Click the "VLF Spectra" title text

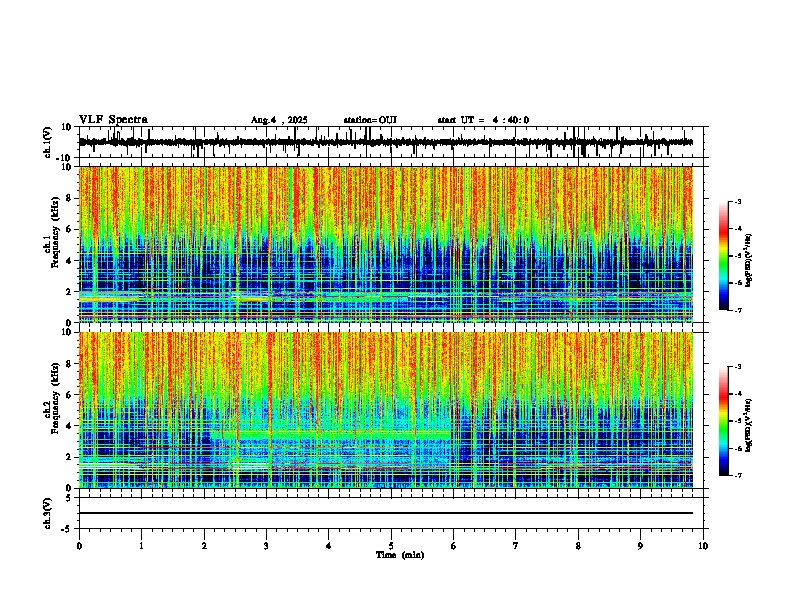(x=113, y=120)
